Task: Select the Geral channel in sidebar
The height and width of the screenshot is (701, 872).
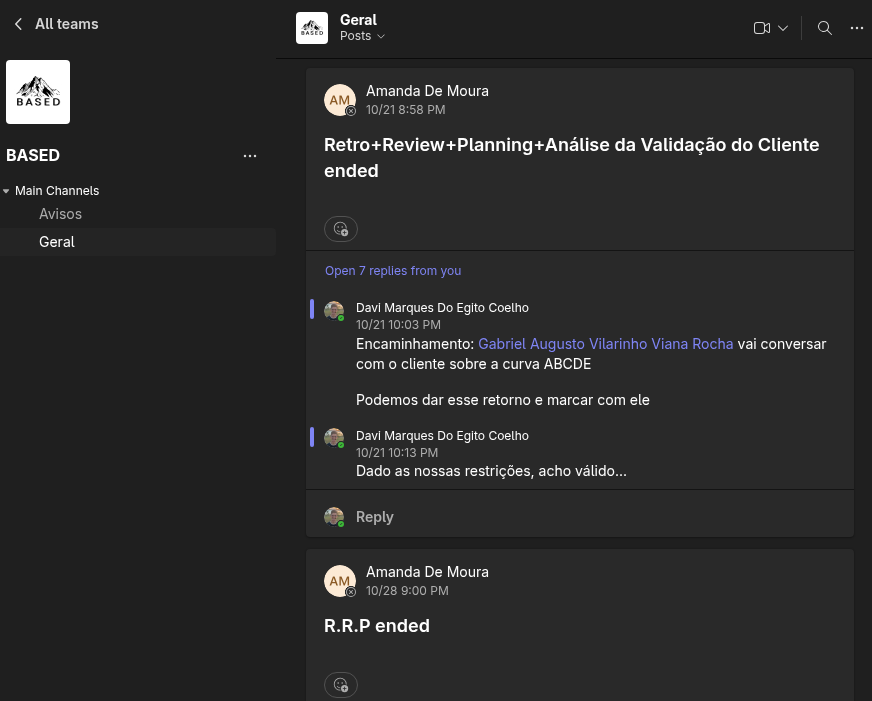Action: (57, 242)
